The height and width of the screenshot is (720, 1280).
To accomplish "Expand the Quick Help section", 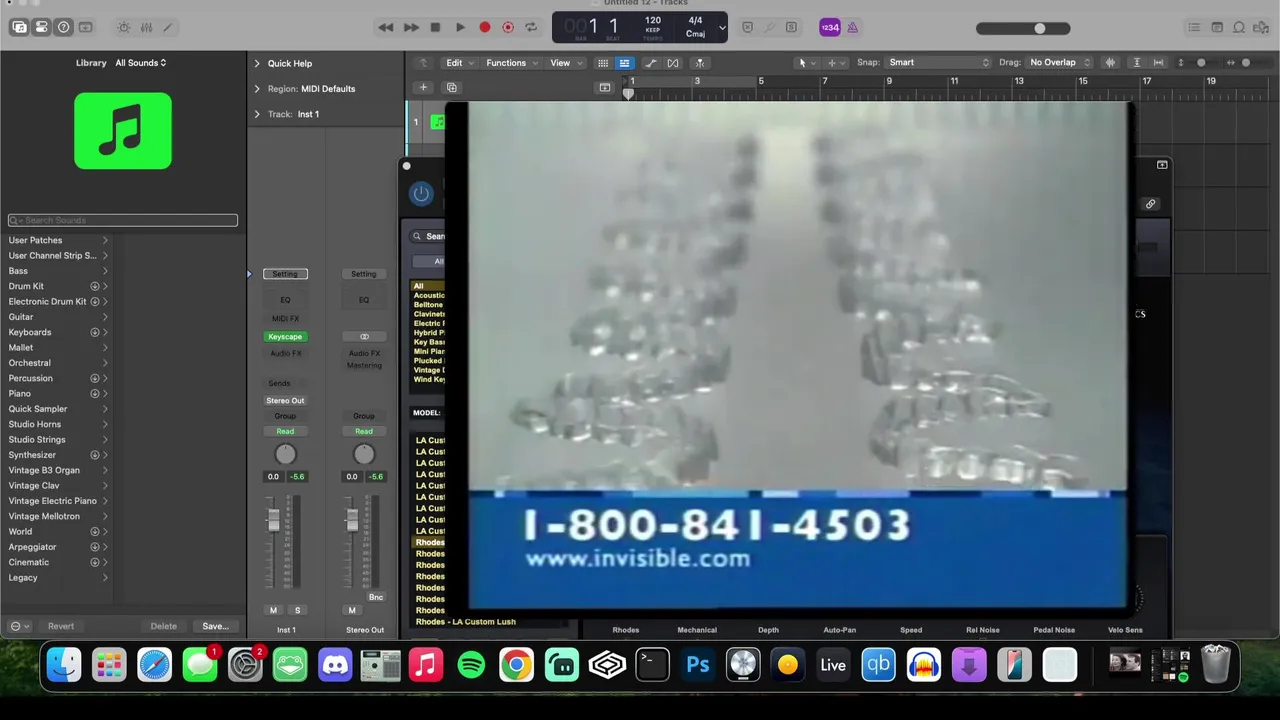I will pos(257,63).
